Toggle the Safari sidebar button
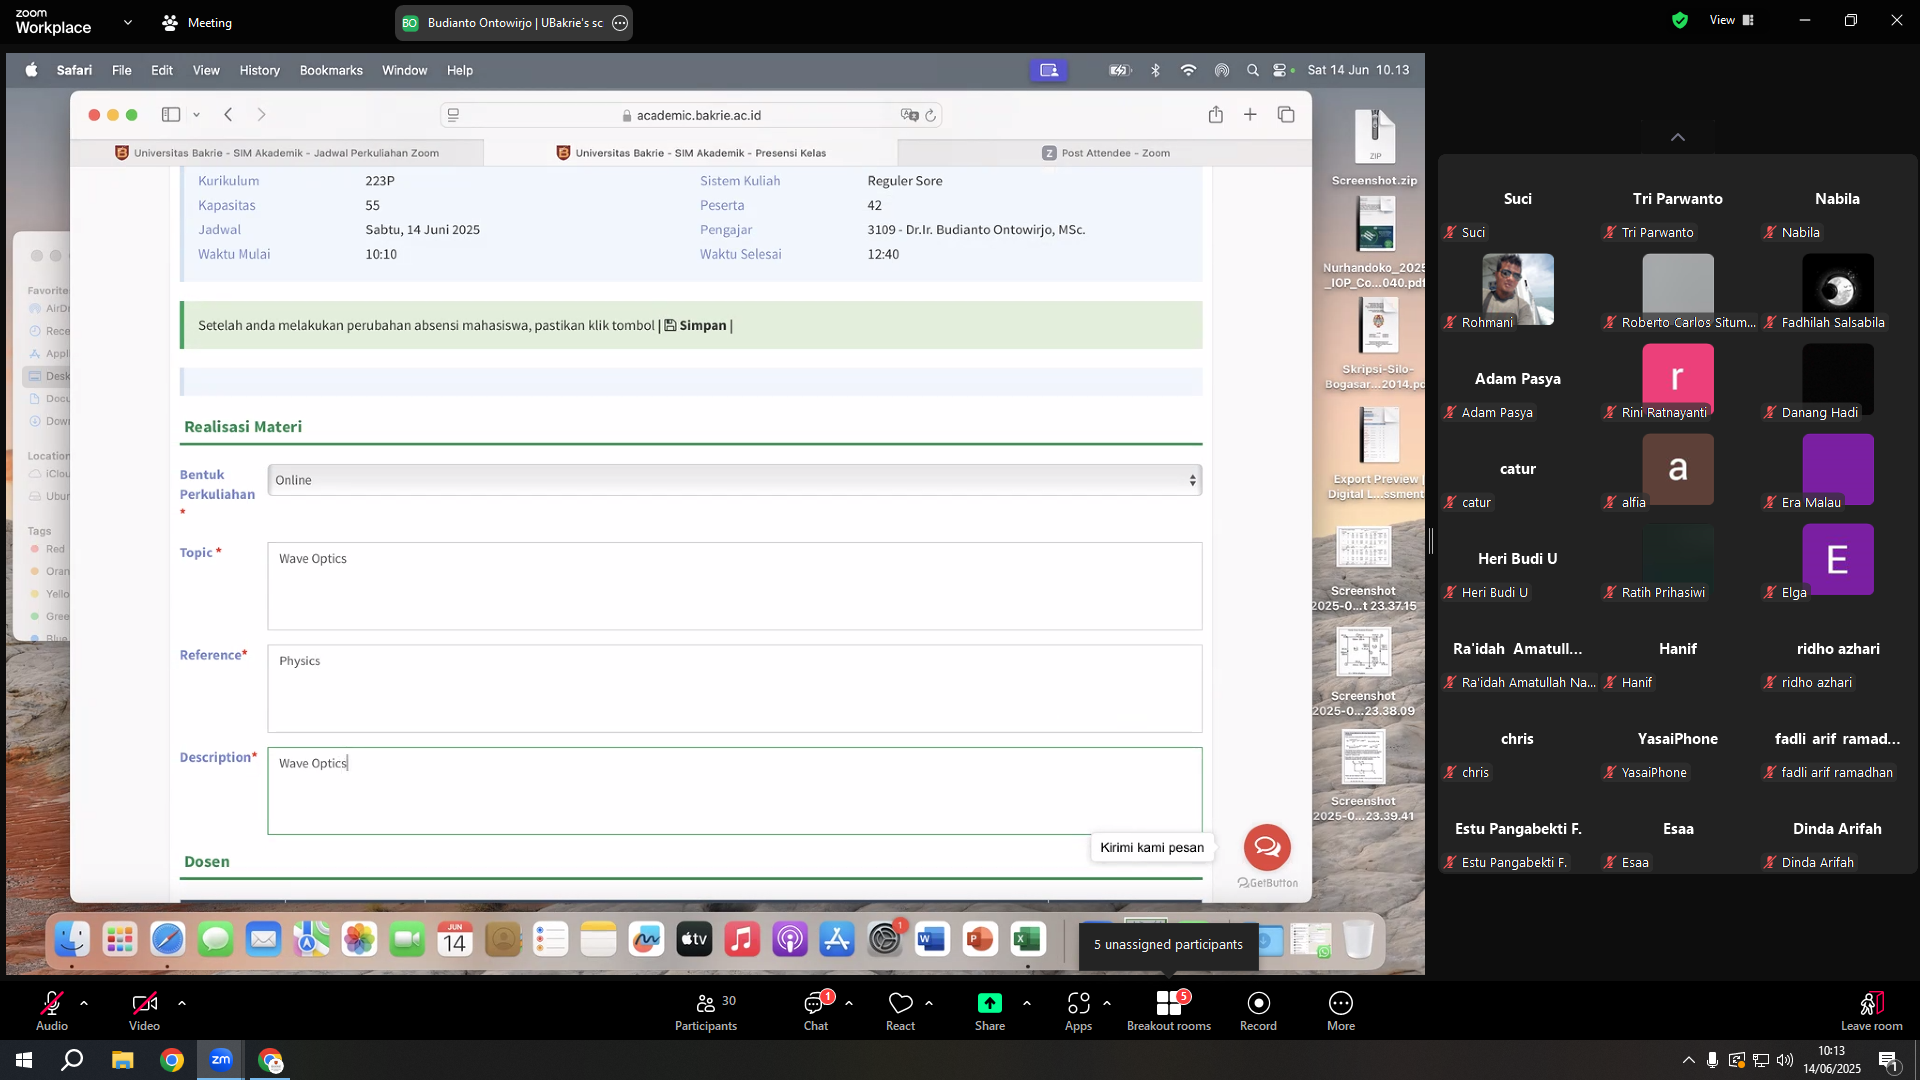The image size is (1920, 1080). coord(171,115)
